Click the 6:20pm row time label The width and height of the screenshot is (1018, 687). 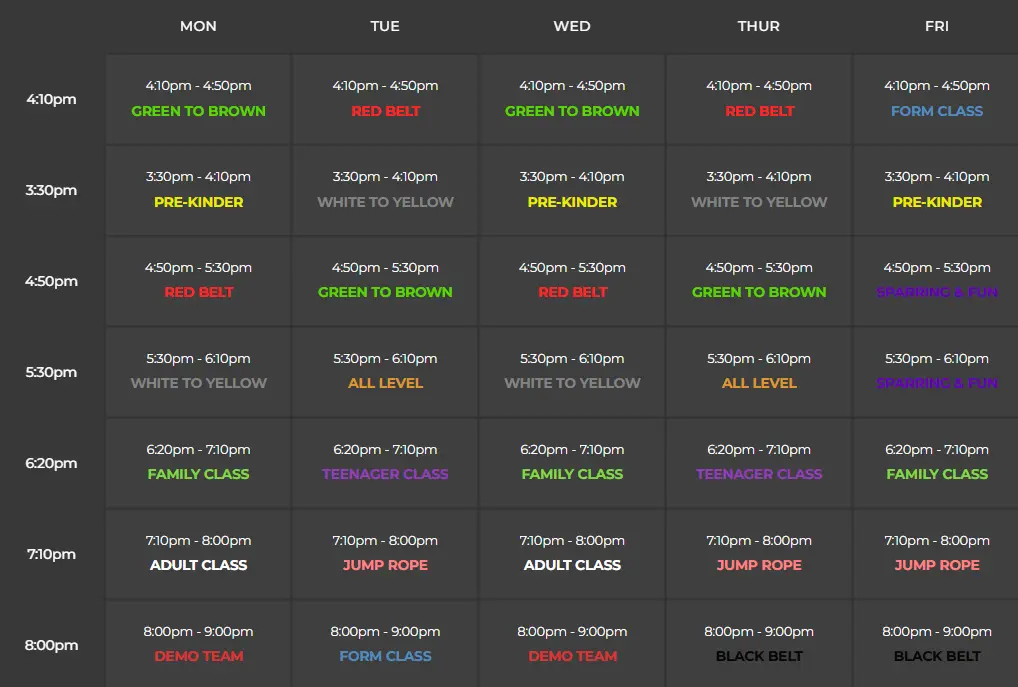[51, 463]
